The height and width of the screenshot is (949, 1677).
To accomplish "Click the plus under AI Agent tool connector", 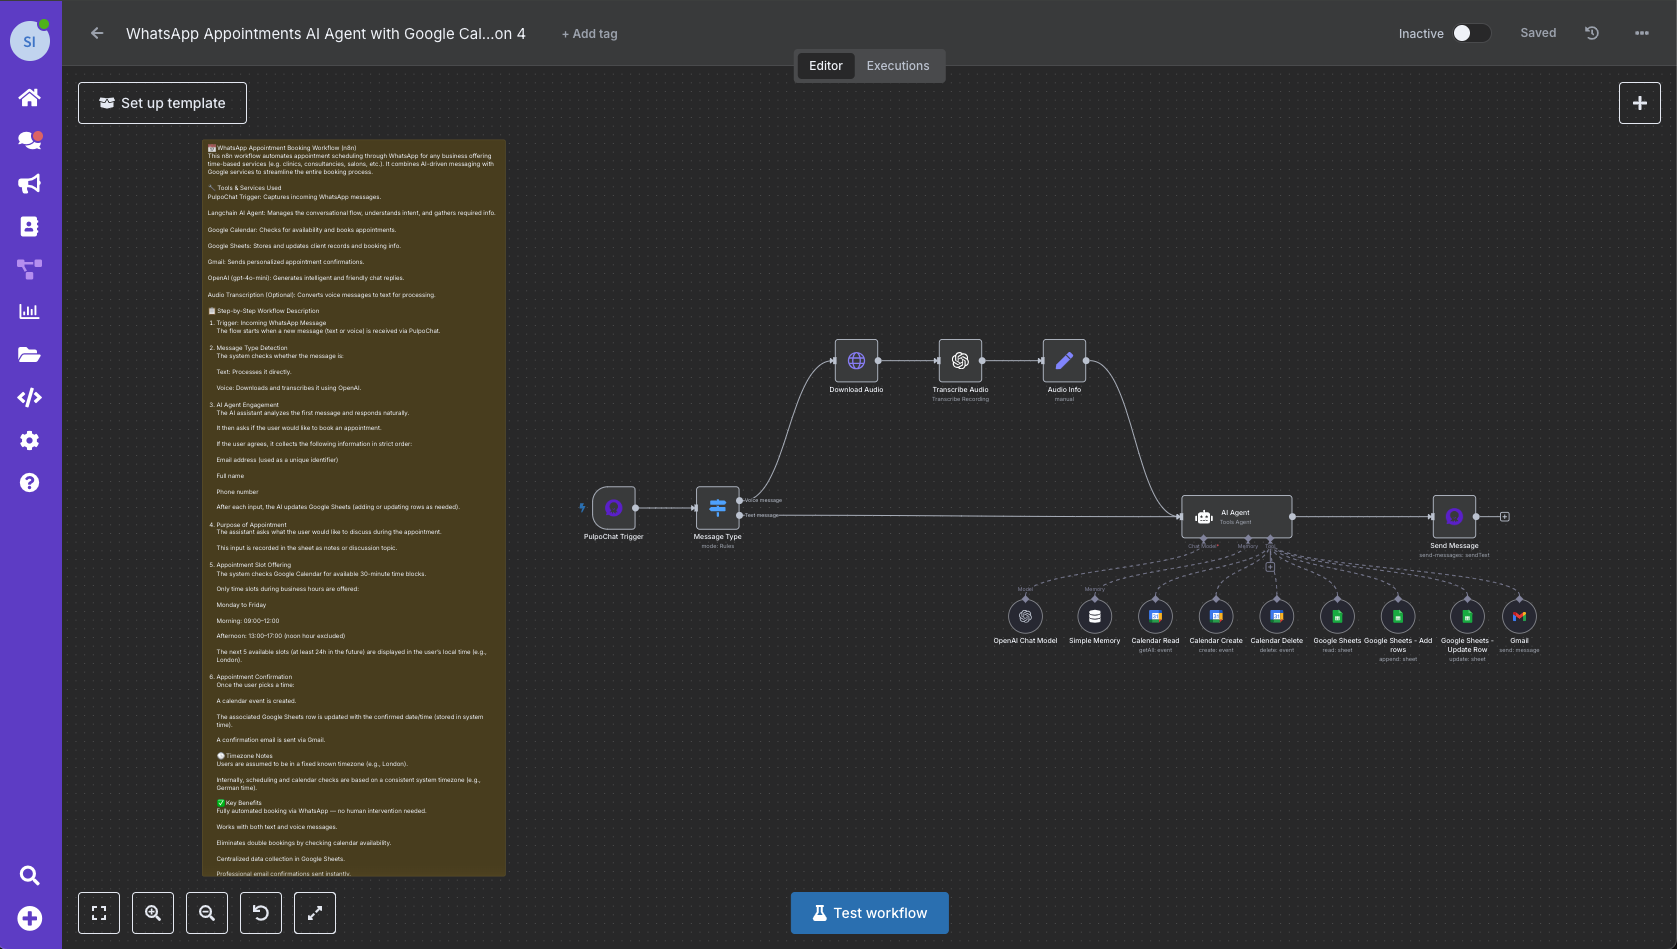I will pos(1270,567).
